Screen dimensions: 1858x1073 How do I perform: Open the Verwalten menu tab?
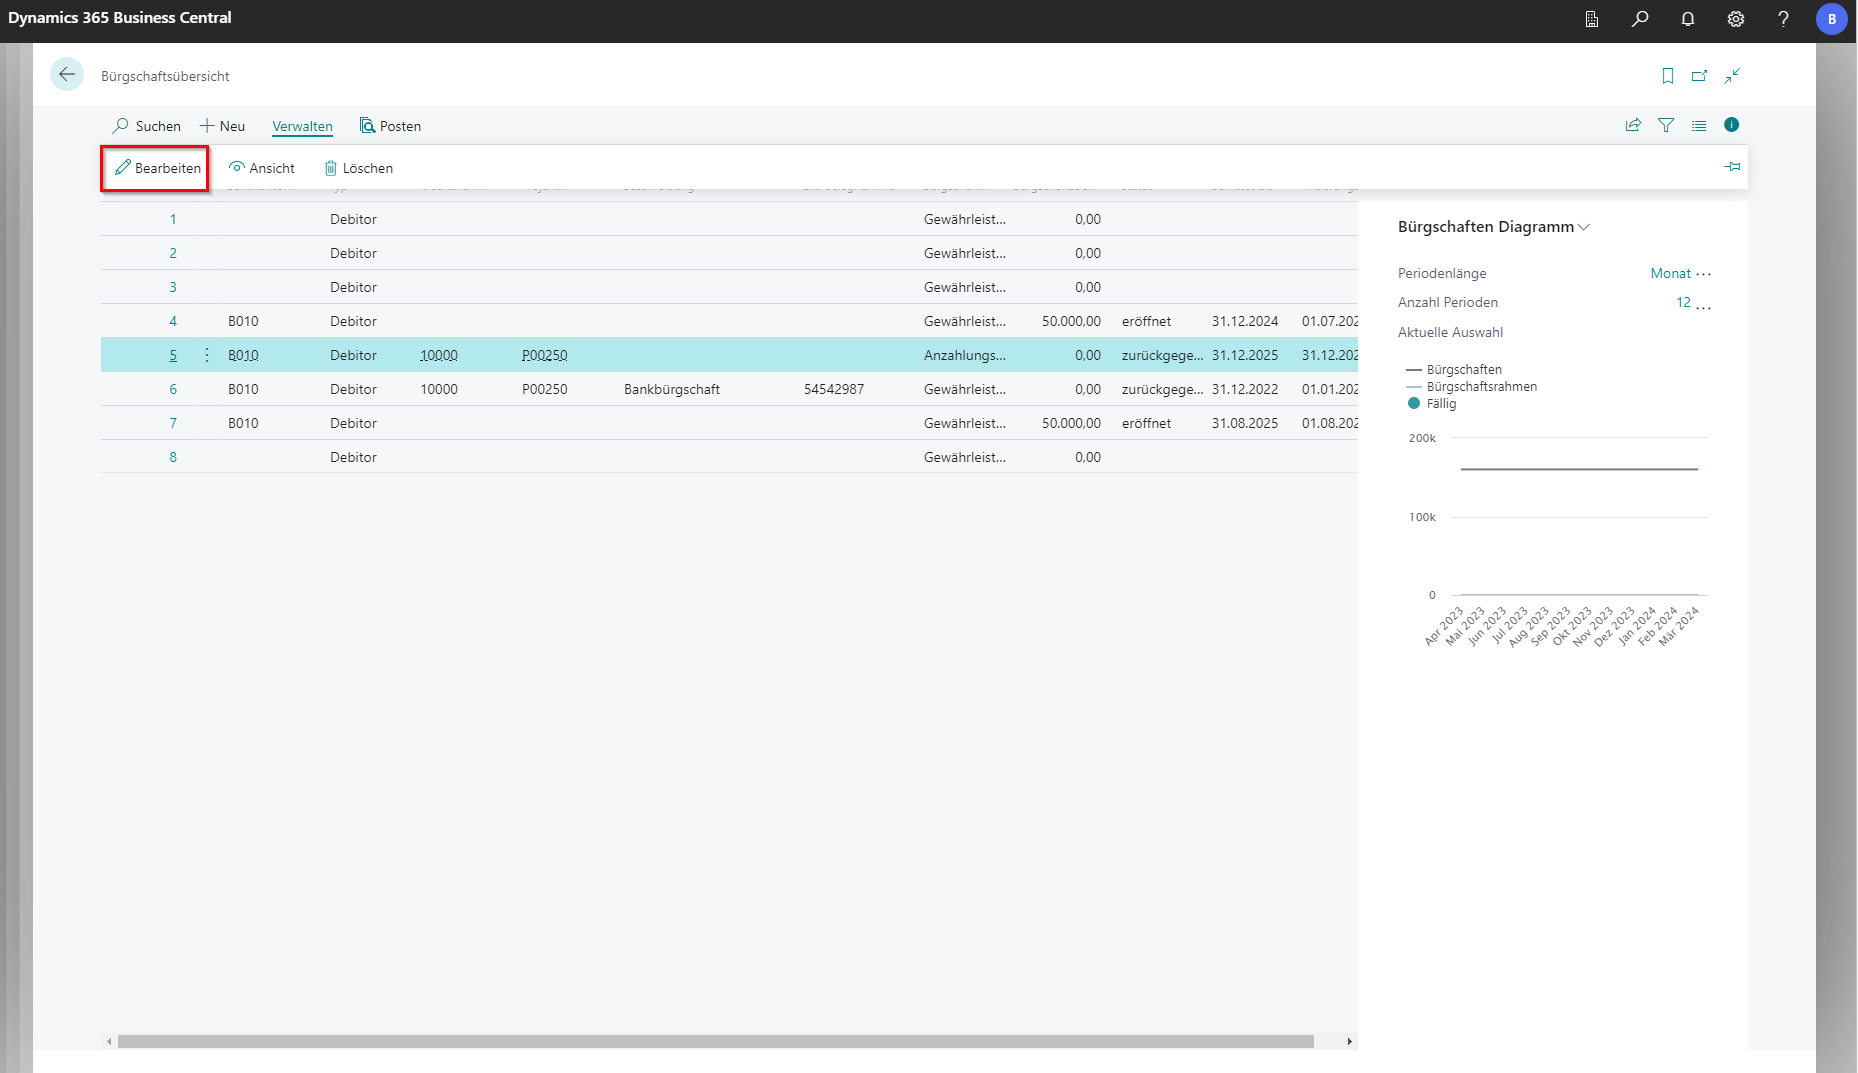point(302,126)
